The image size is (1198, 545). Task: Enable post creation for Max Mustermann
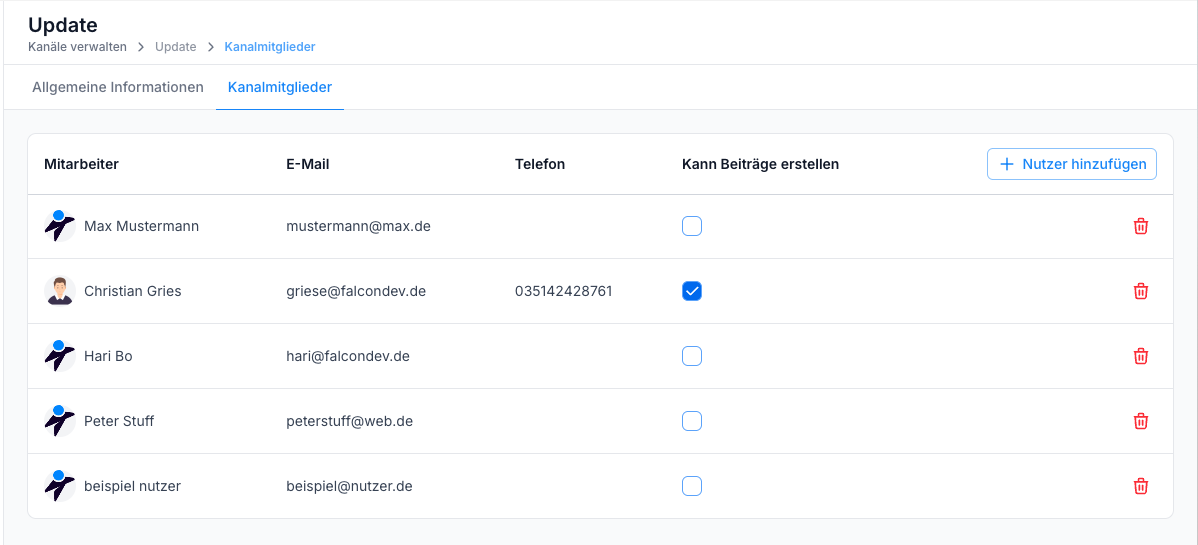pos(691,226)
